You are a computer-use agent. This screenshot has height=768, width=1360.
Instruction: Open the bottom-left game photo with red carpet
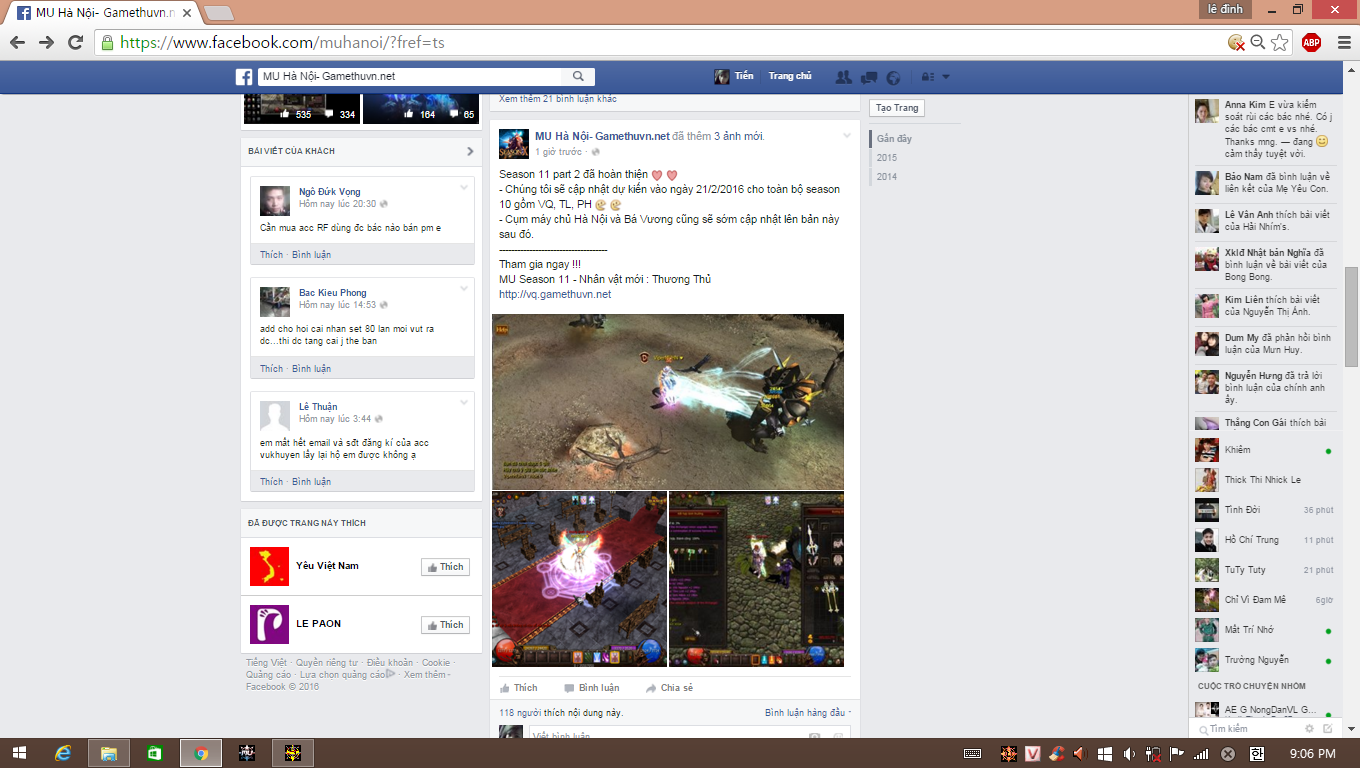(x=579, y=579)
